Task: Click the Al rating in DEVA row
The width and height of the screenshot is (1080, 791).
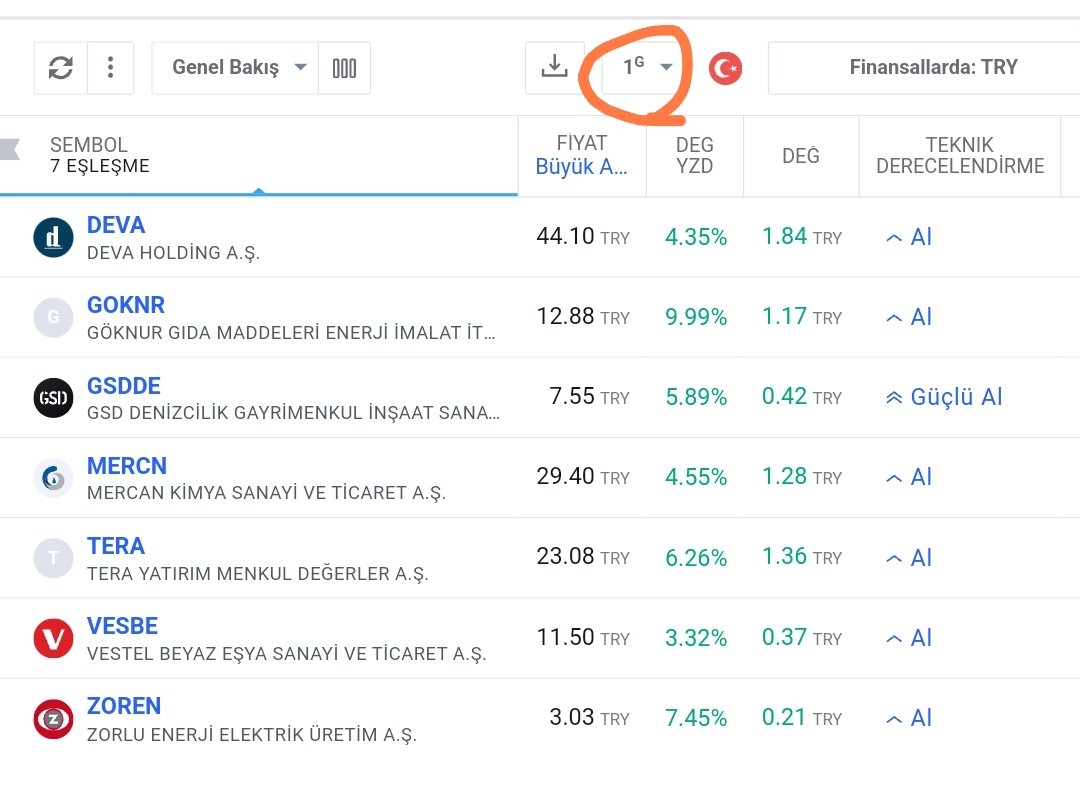Action: coord(908,237)
